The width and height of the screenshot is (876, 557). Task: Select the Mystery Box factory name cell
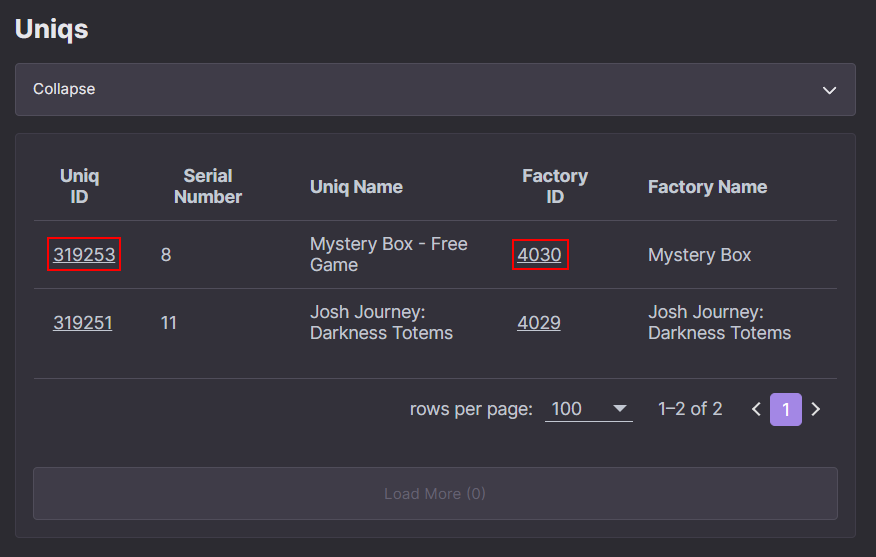pyautogui.click(x=699, y=255)
